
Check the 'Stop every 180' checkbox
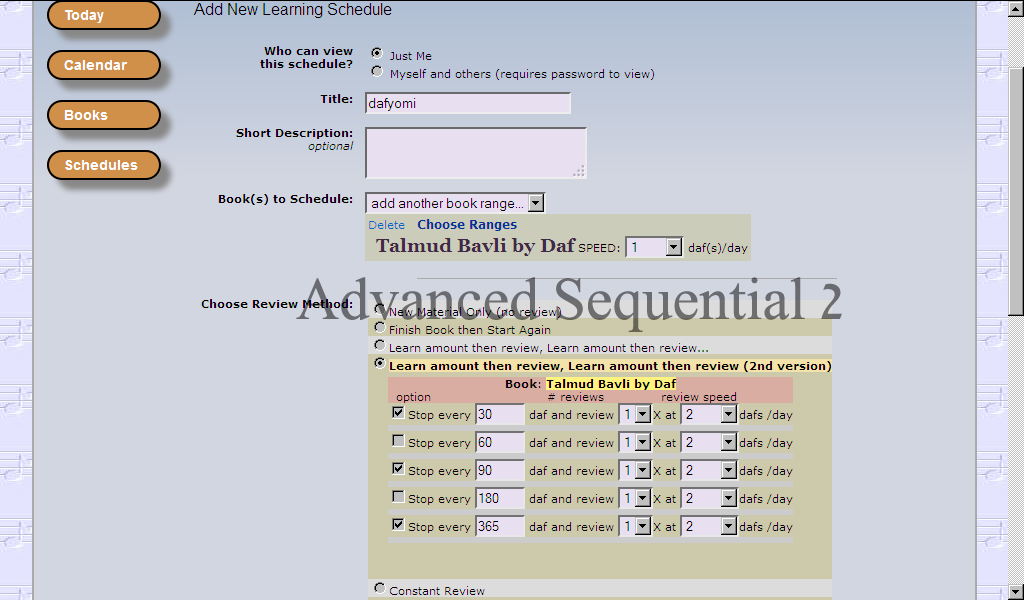(398, 496)
